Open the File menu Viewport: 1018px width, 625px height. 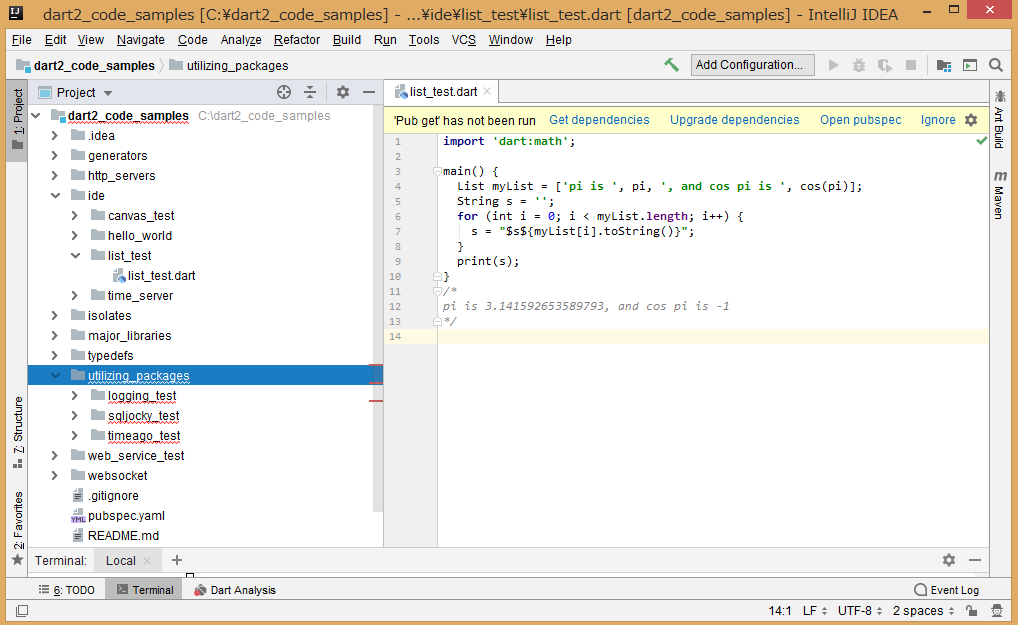[x=21, y=40]
